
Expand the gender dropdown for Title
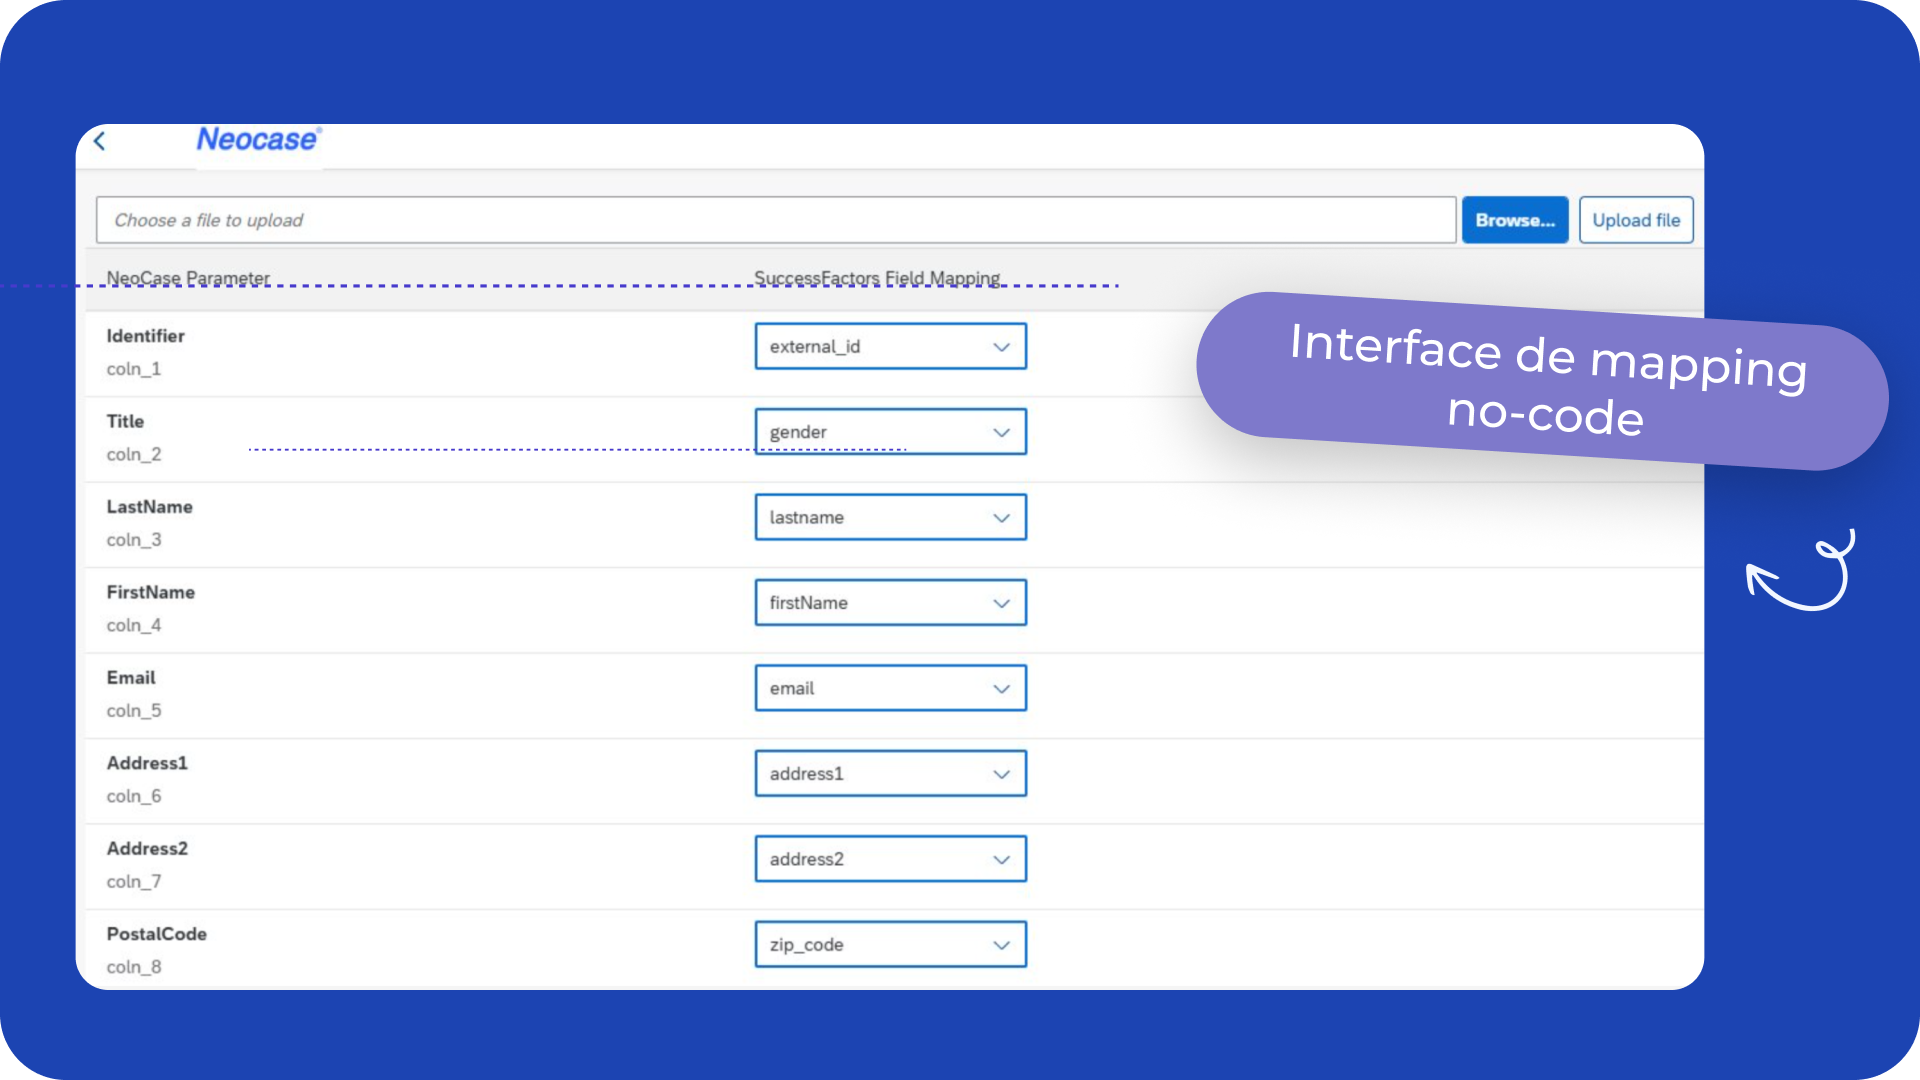coord(890,432)
